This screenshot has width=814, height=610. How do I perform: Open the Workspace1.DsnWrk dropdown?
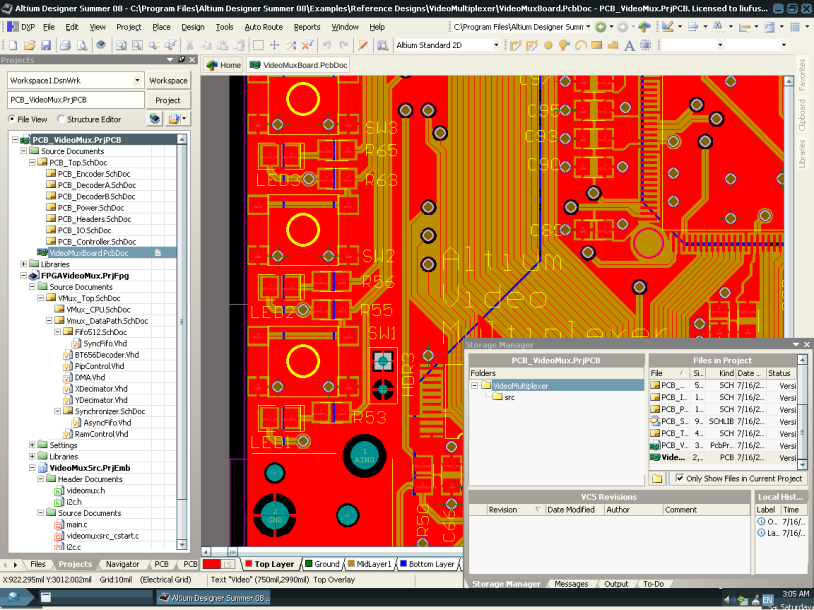pyautogui.click(x=137, y=80)
